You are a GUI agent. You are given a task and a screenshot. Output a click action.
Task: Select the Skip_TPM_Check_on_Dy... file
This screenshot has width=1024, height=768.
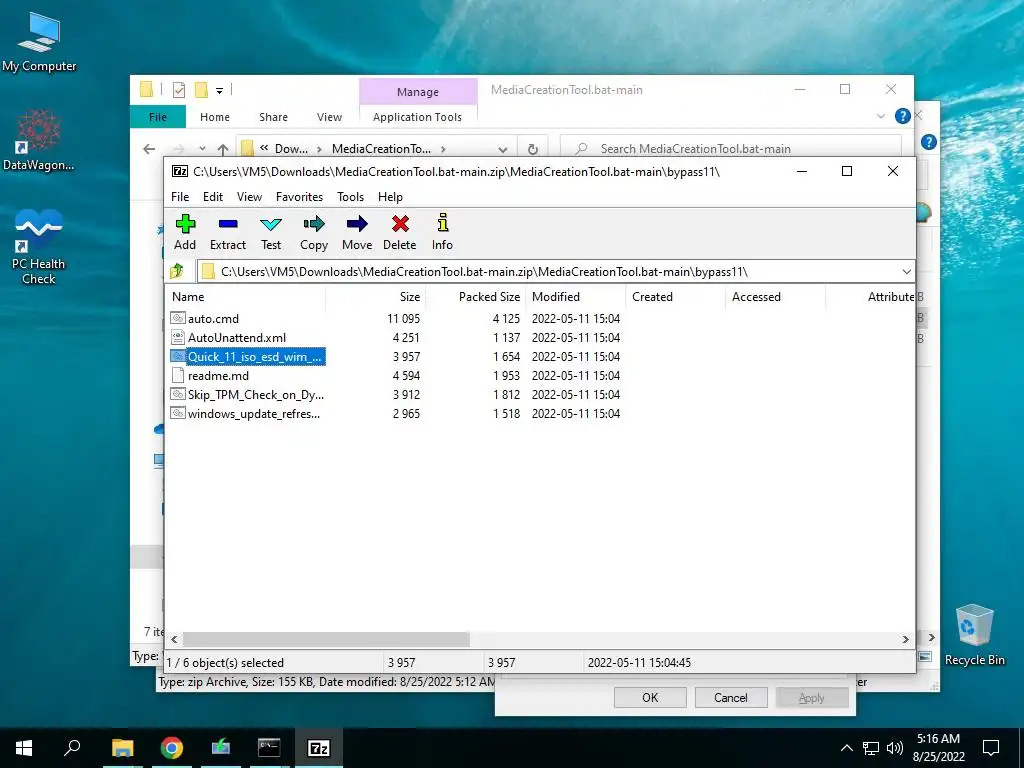(x=248, y=394)
